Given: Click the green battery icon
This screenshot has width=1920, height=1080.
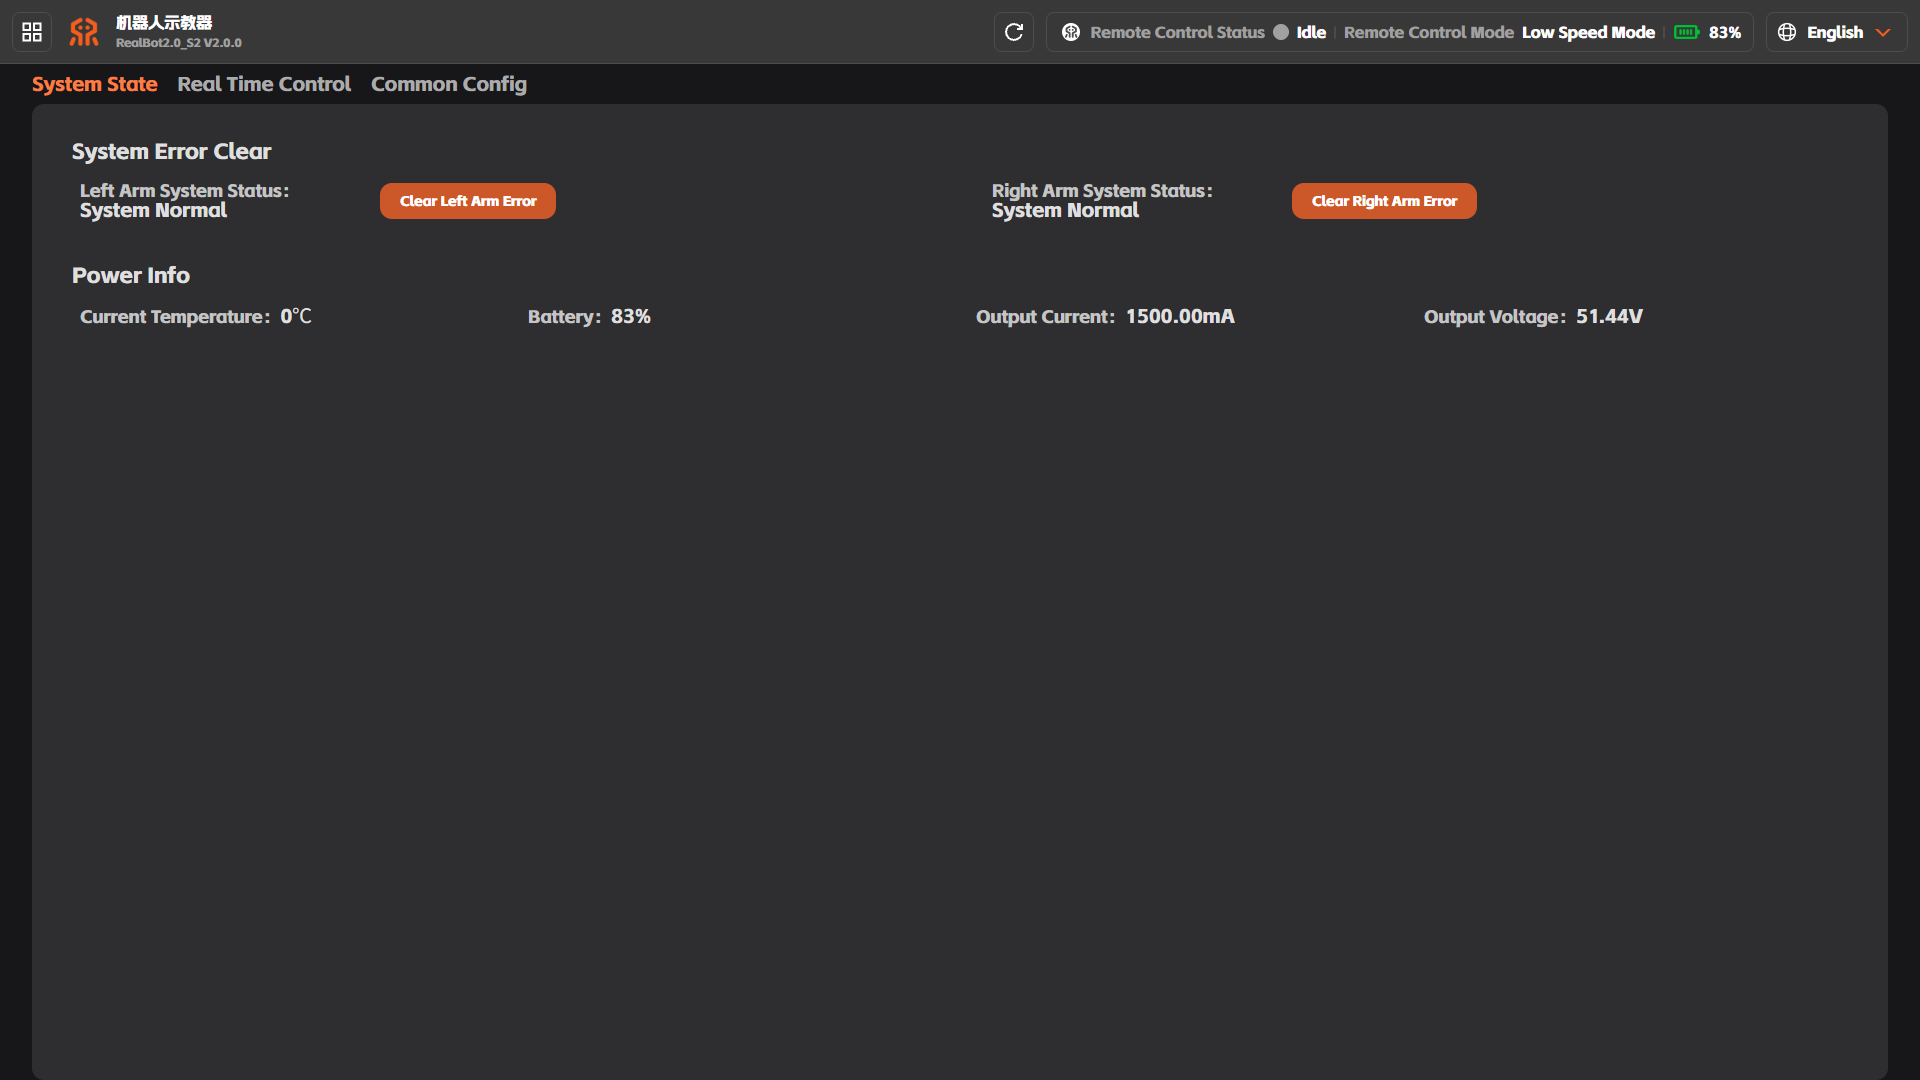Looking at the screenshot, I should click(x=1686, y=32).
